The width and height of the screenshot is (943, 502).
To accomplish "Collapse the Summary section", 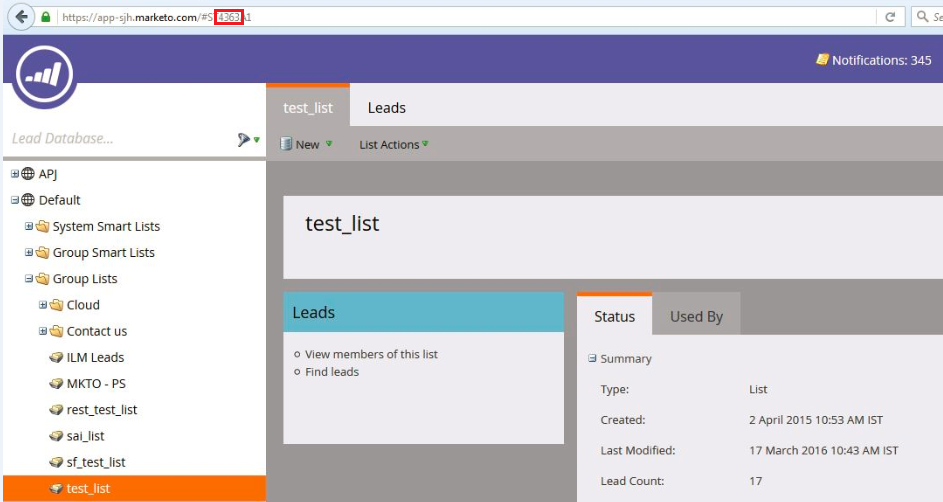I will click(x=592, y=358).
